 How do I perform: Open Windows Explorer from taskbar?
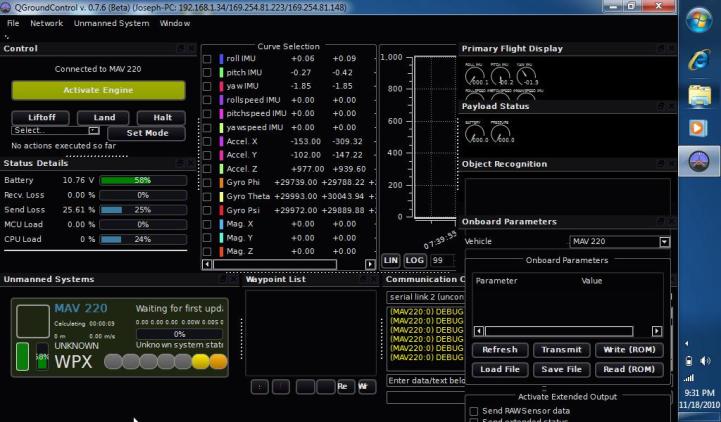pos(699,96)
